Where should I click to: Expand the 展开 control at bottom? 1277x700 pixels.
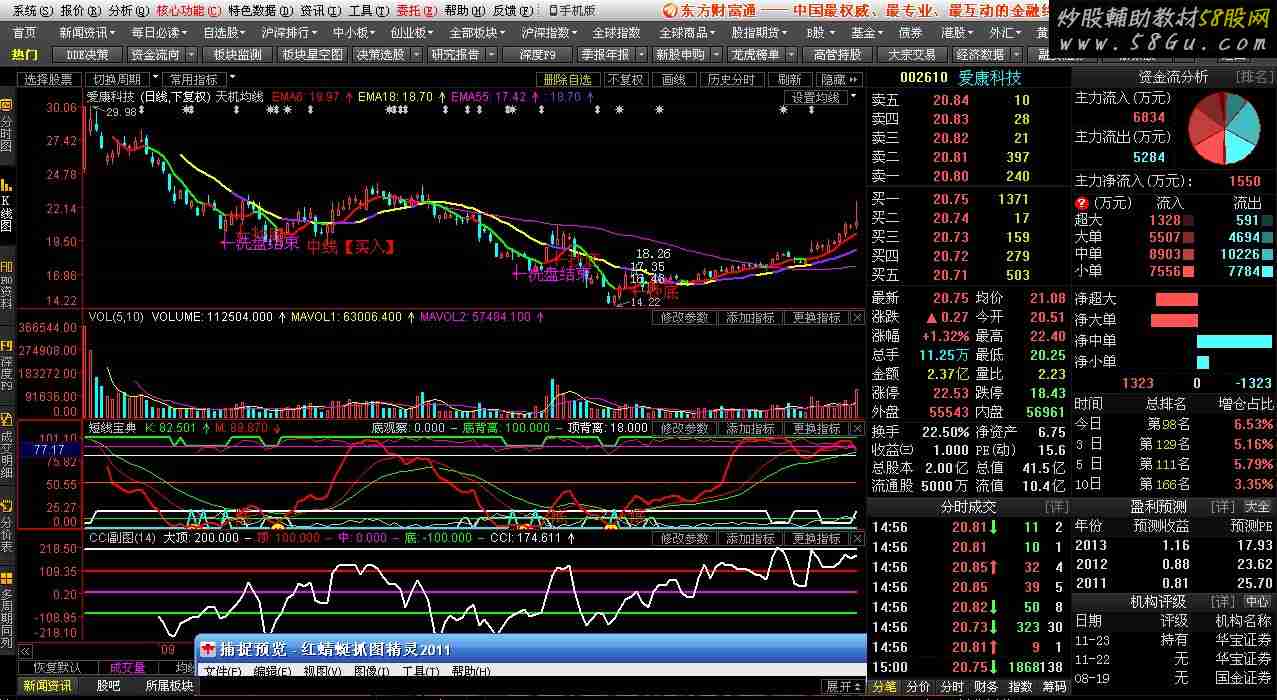tap(843, 686)
